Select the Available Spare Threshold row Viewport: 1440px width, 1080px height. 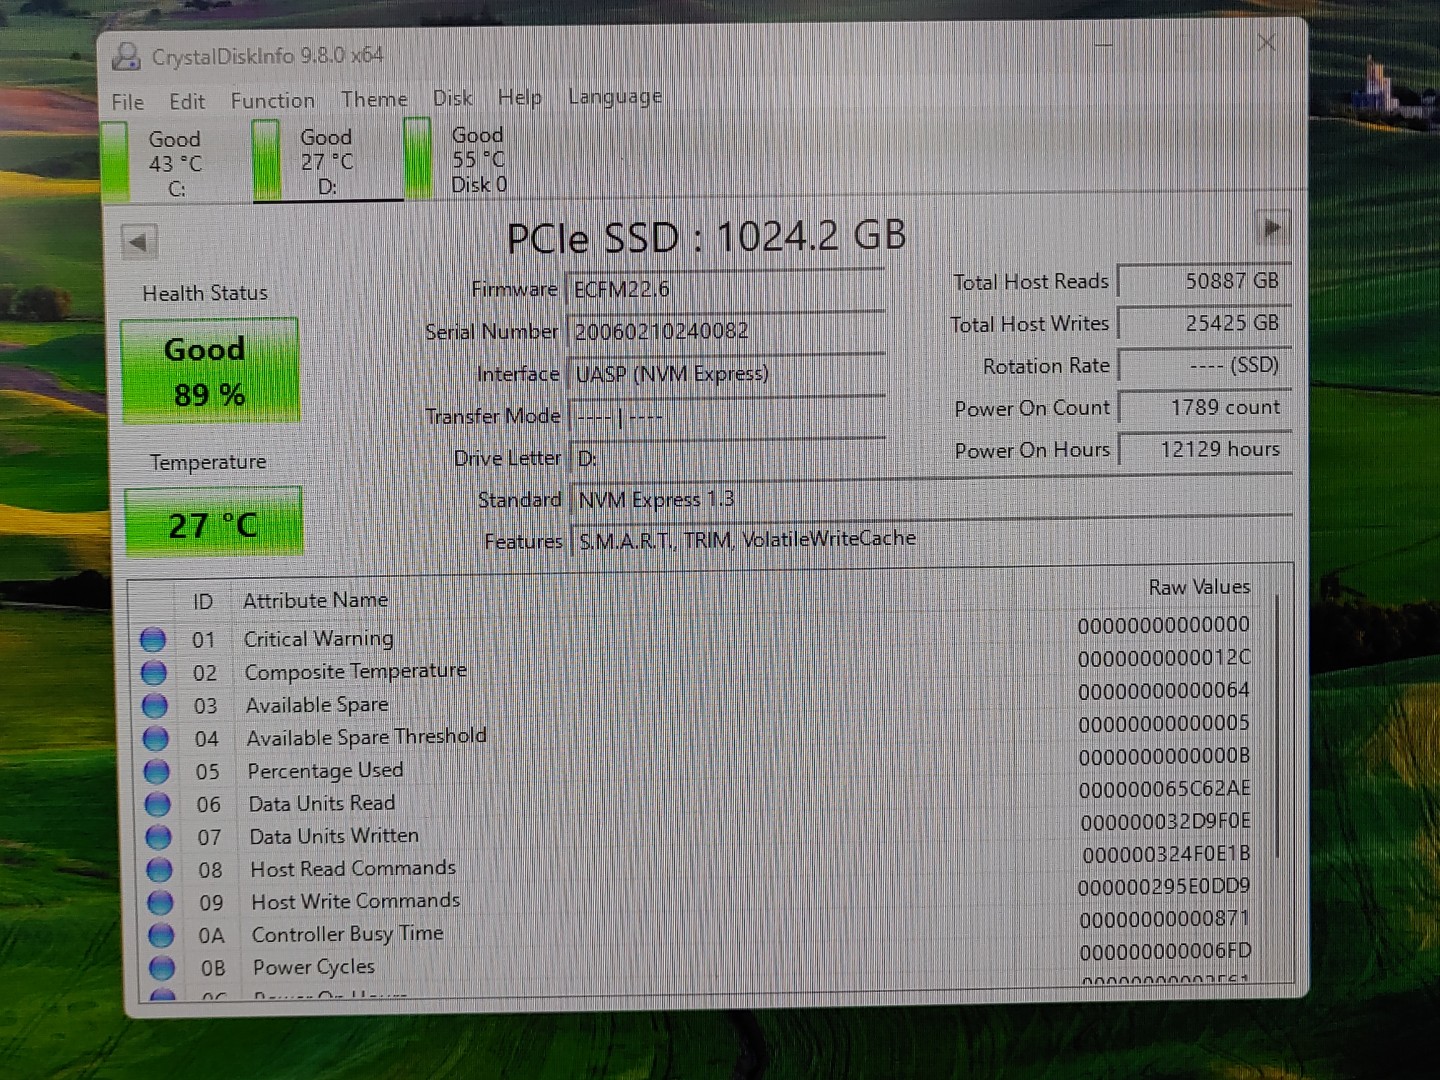click(x=700, y=731)
